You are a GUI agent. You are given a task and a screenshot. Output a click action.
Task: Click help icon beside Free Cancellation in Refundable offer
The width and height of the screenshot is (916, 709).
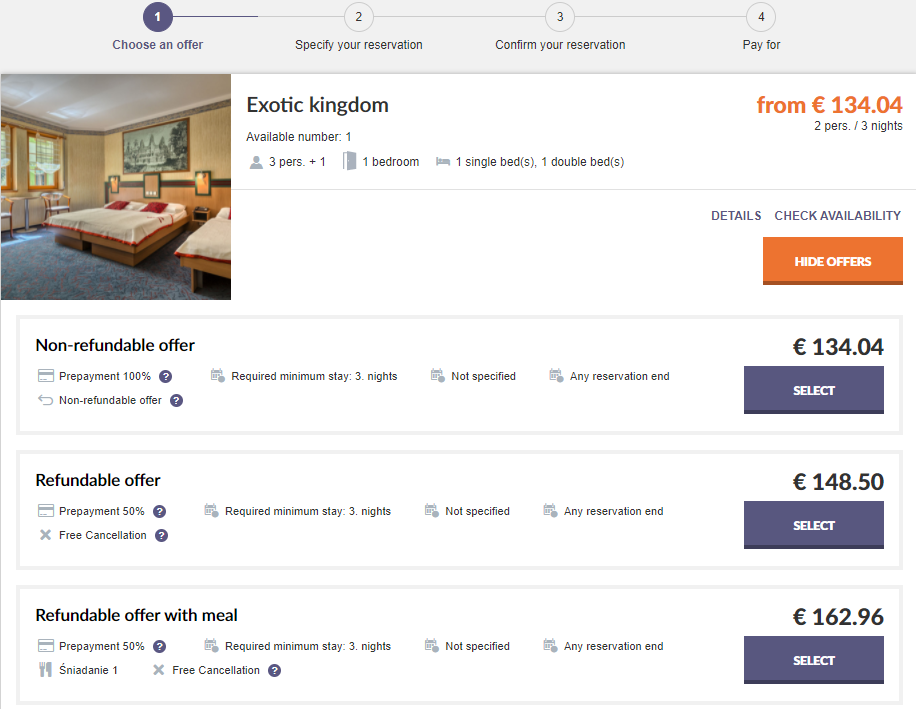point(161,536)
